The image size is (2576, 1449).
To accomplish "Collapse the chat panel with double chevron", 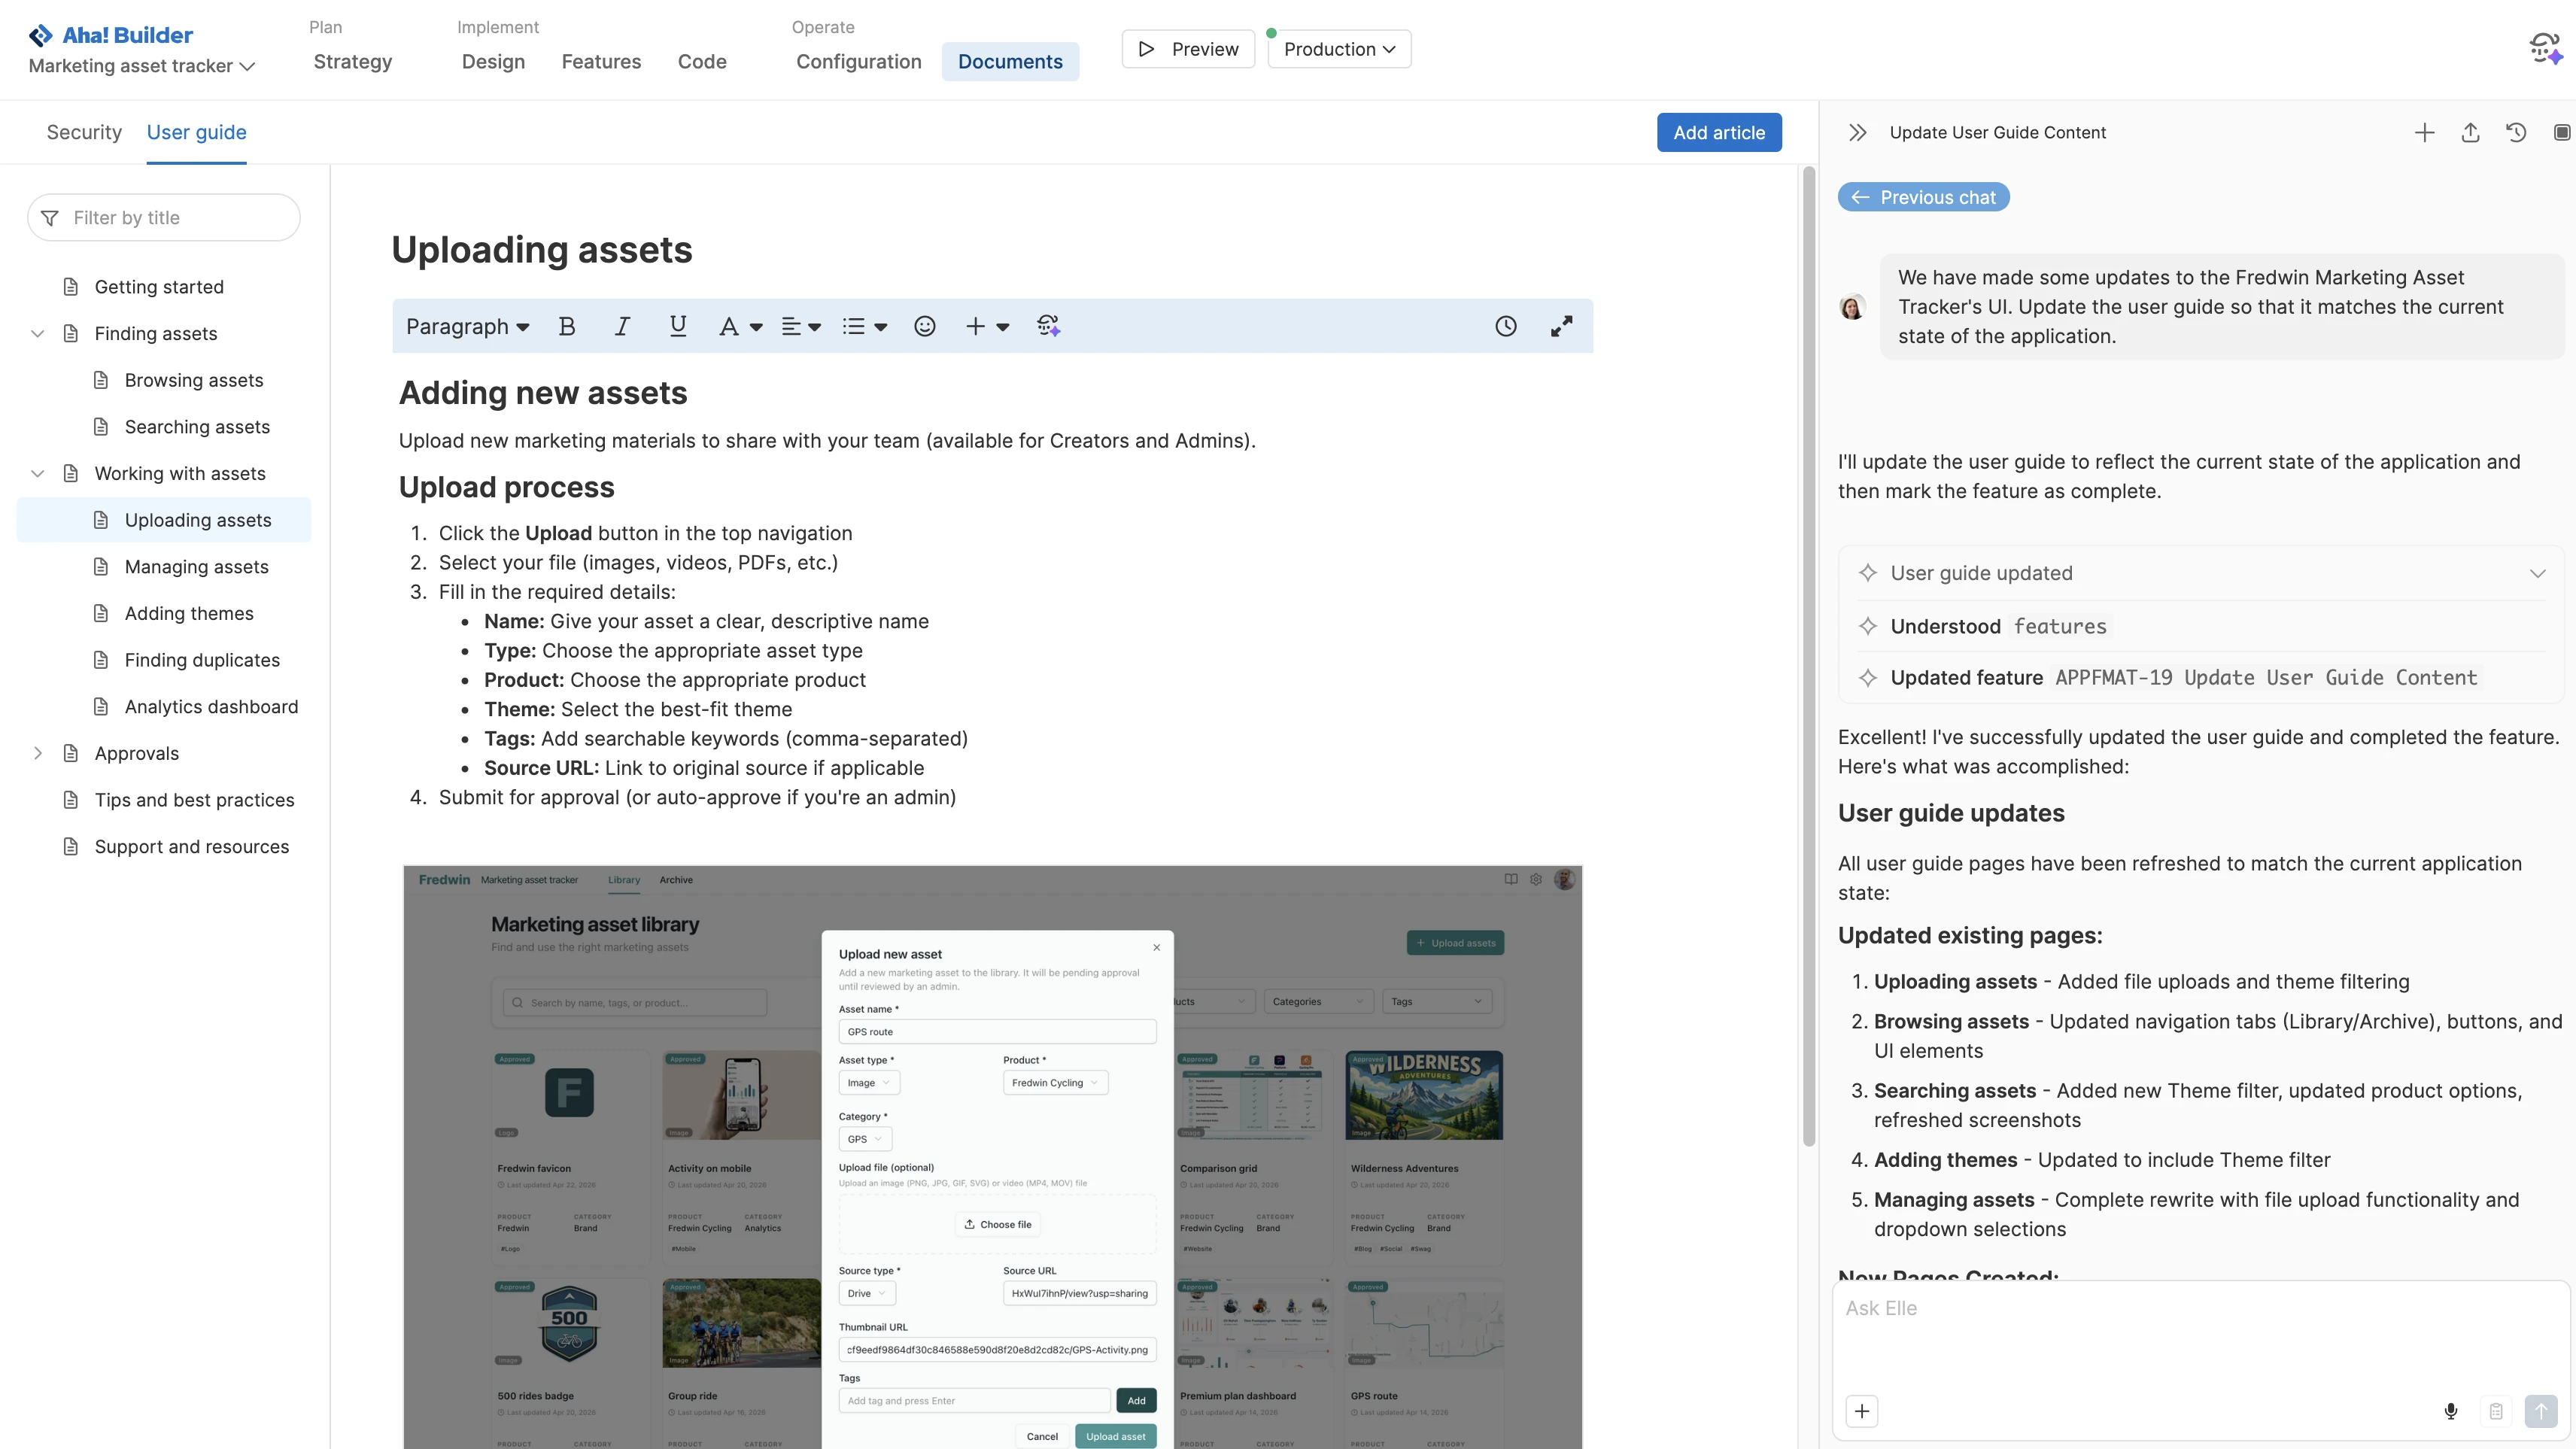I will point(1857,132).
